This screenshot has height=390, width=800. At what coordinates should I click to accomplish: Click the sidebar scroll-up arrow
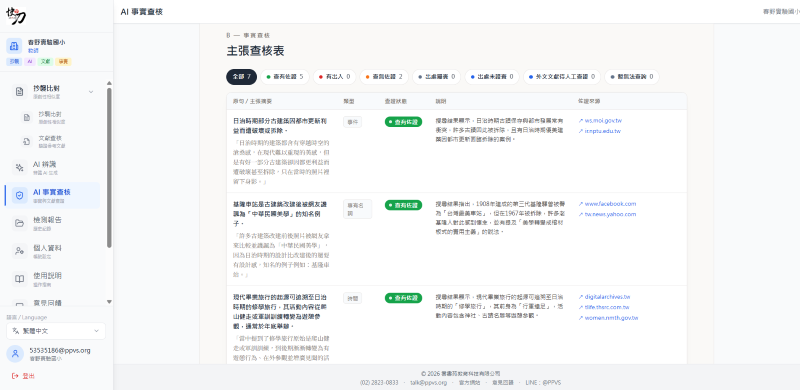click(109, 83)
